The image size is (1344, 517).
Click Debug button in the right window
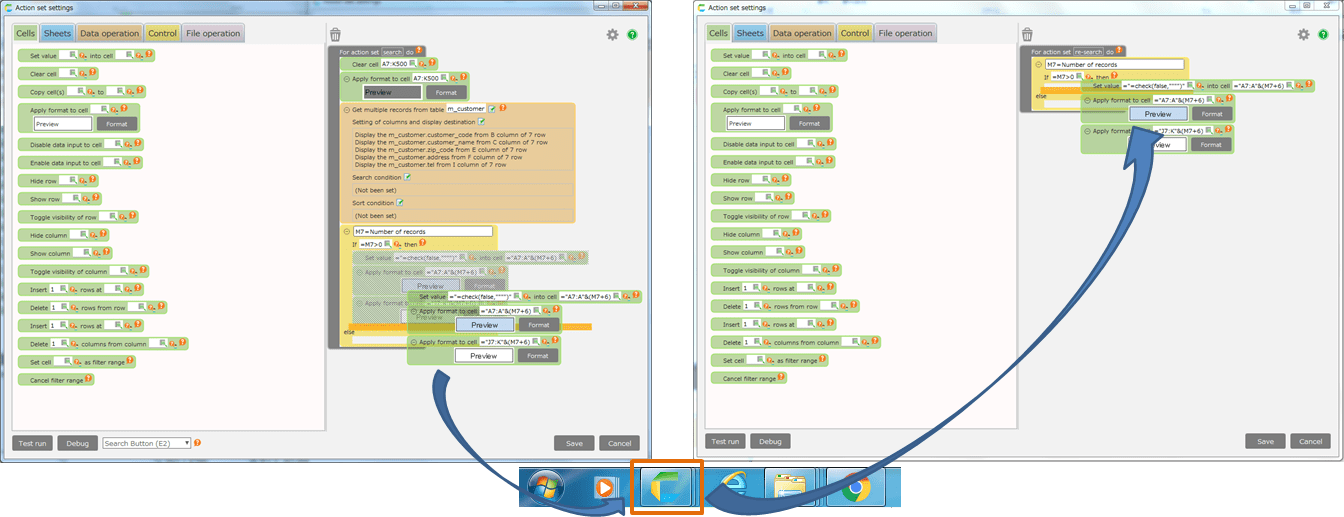pos(770,441)
